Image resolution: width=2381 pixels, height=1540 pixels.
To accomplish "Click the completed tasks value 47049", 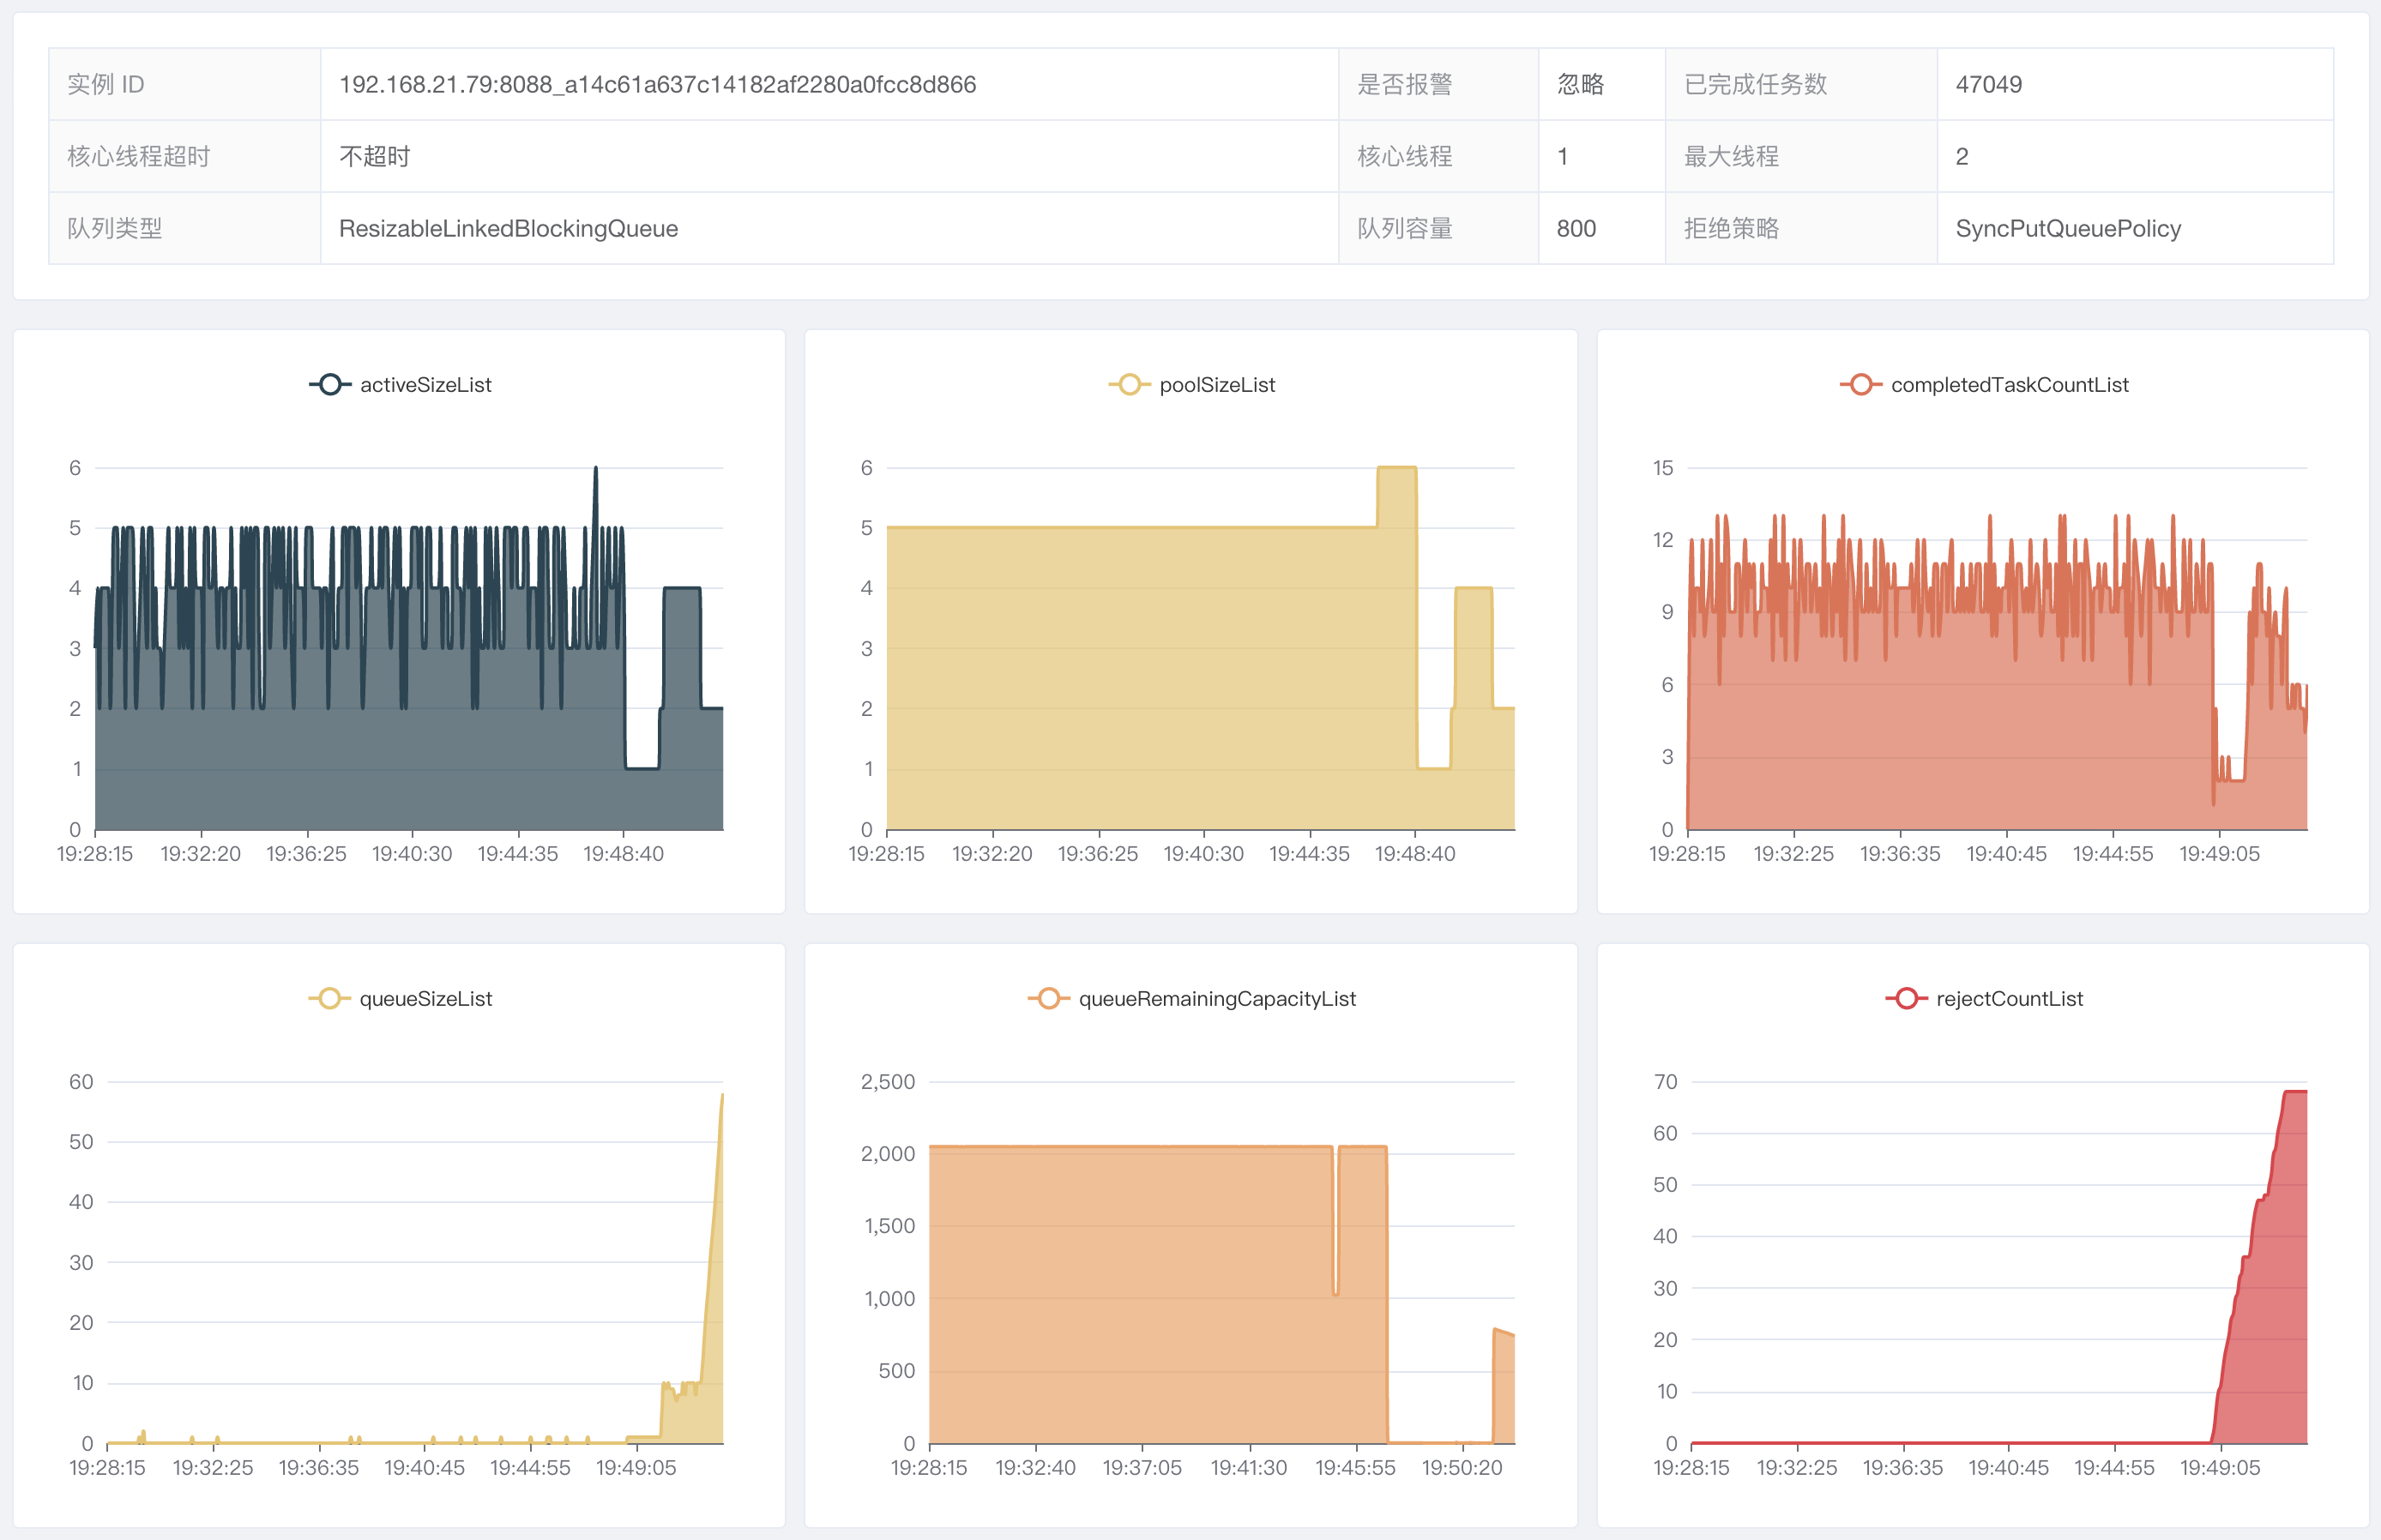I will [1988, 85].
